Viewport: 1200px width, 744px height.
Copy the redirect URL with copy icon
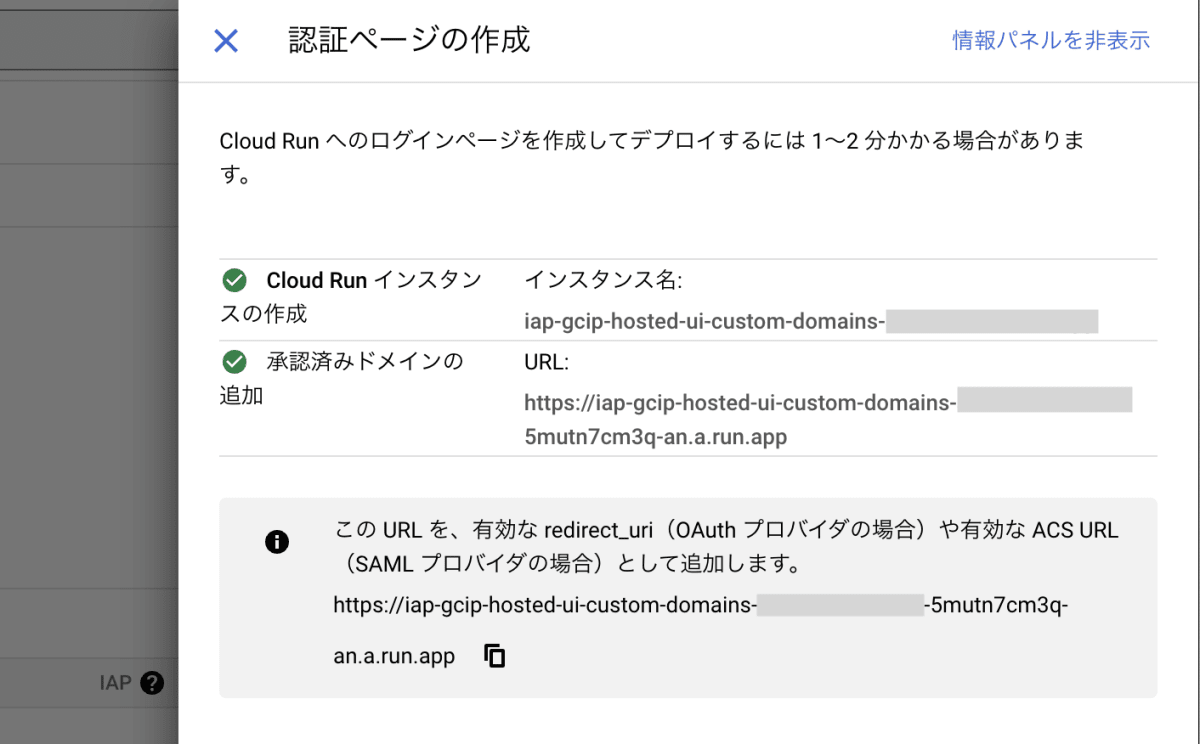click(x=494, y=656)
